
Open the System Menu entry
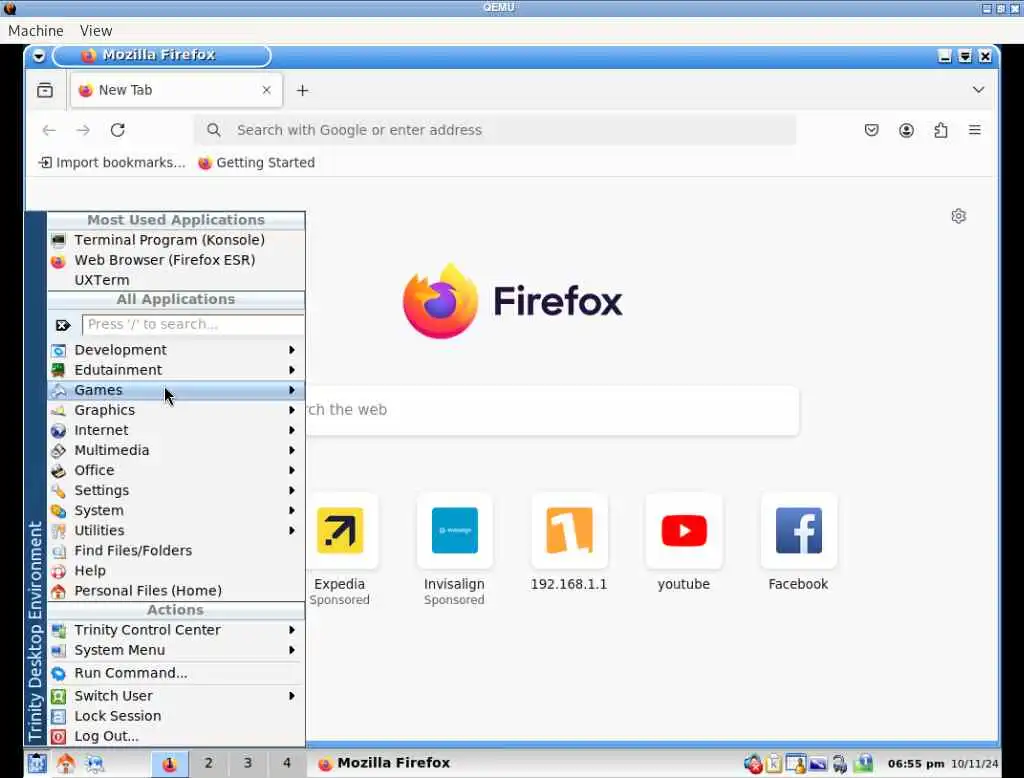point(175,650)
